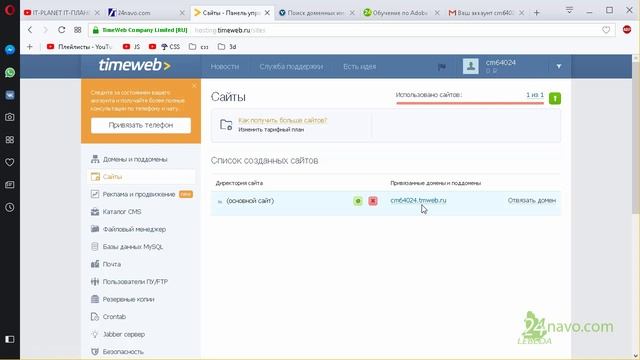Switch to Обучение по Adobe tab
Viewport: 640px width, 360px height.
click(401, 13)
